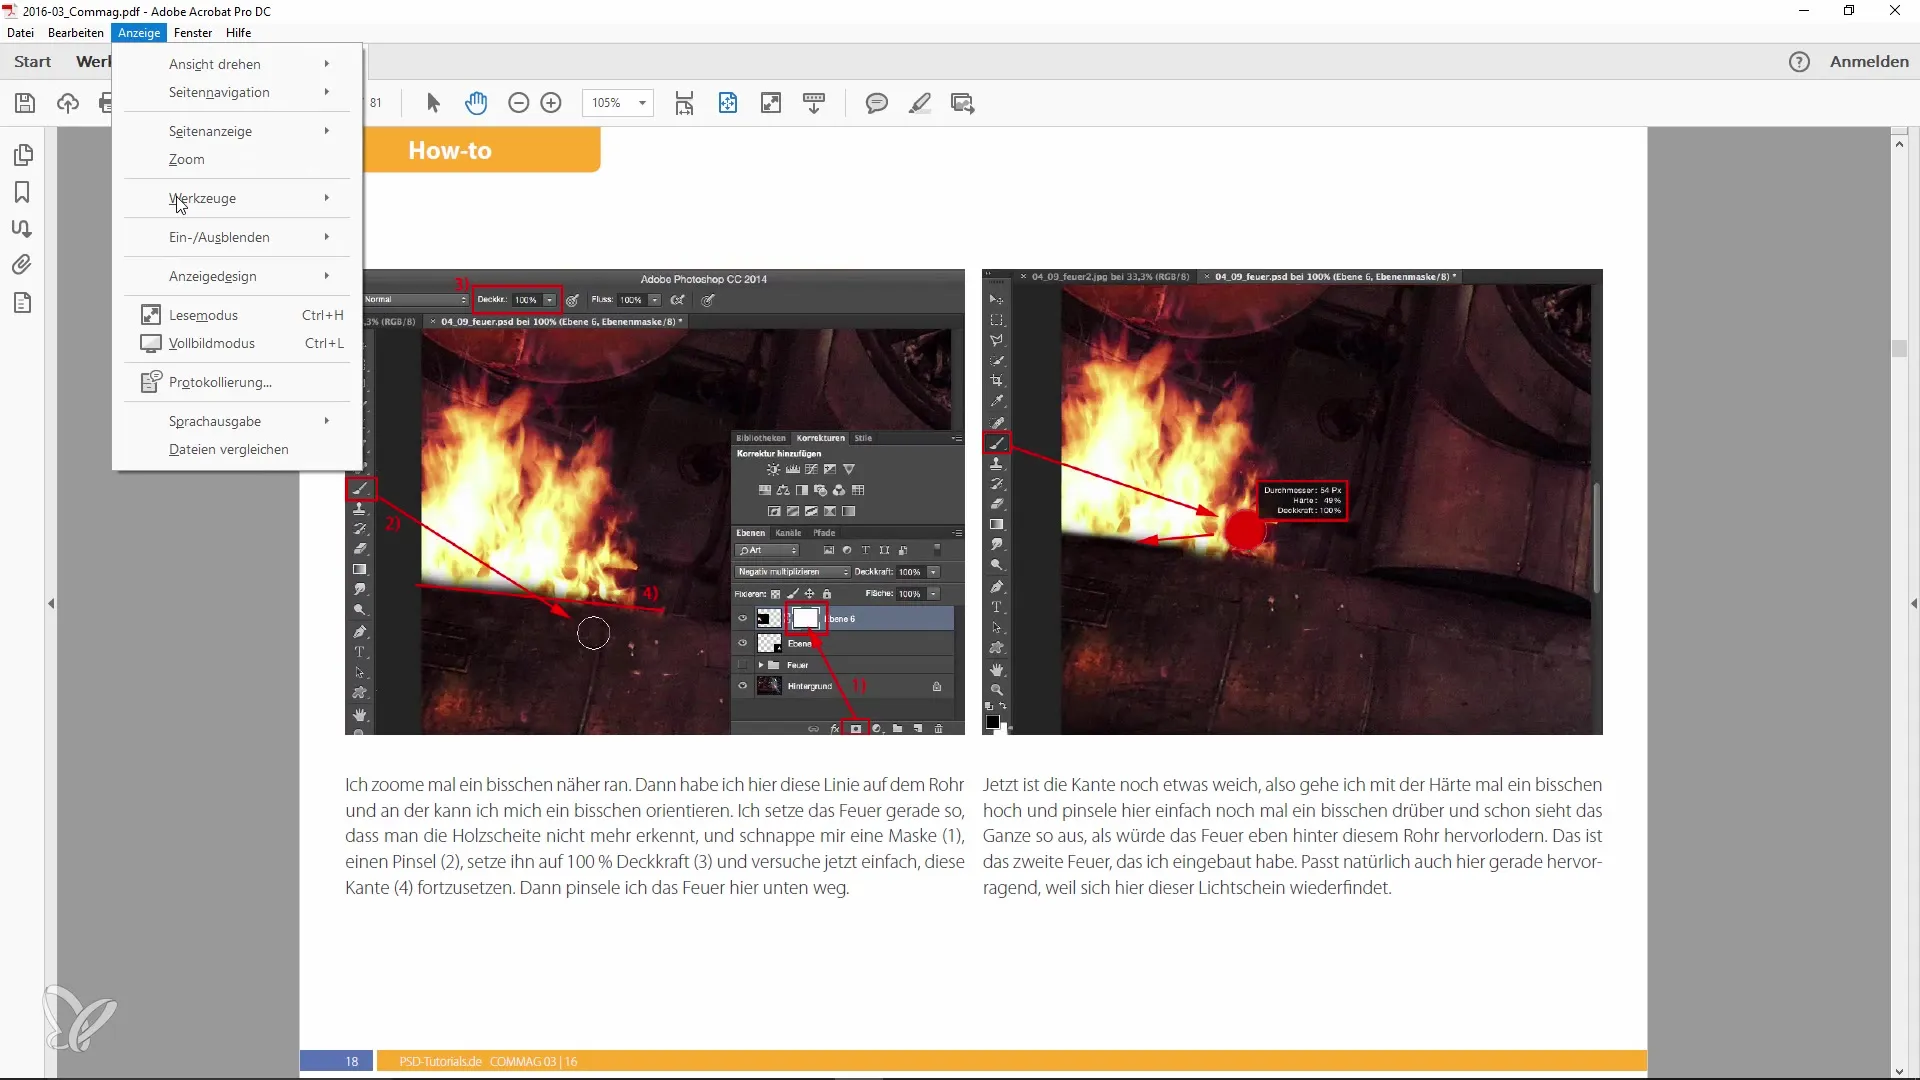Switch to the Start tab
Viewport: 1920px width, 1080px height.
pyautogui.click(x=33, y=62)
